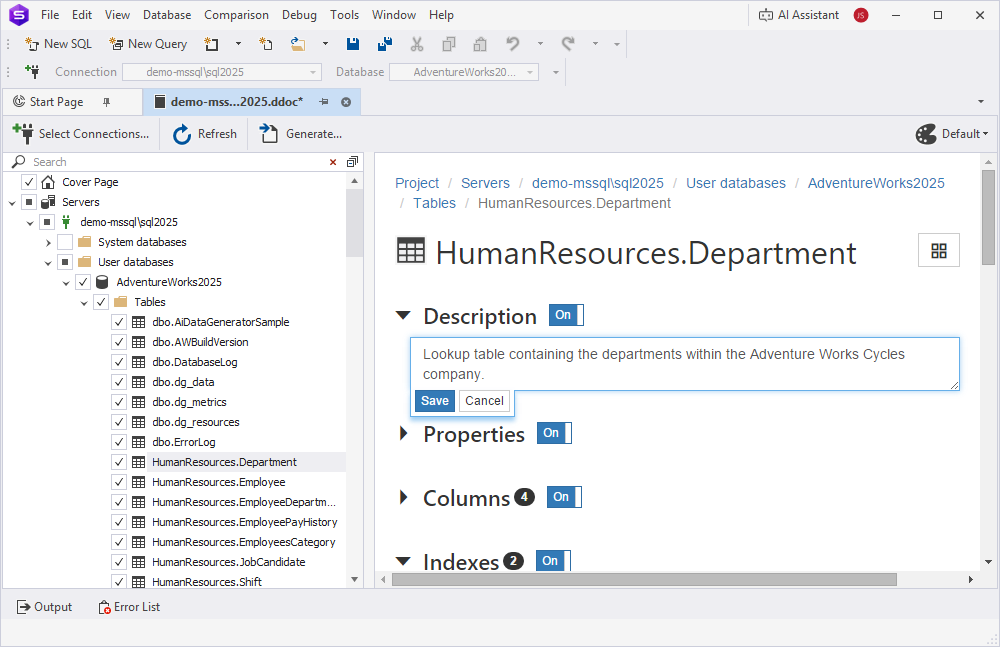1000x647 pixels.
Task: Click the AI Assistant button
Action: point(798,15)
